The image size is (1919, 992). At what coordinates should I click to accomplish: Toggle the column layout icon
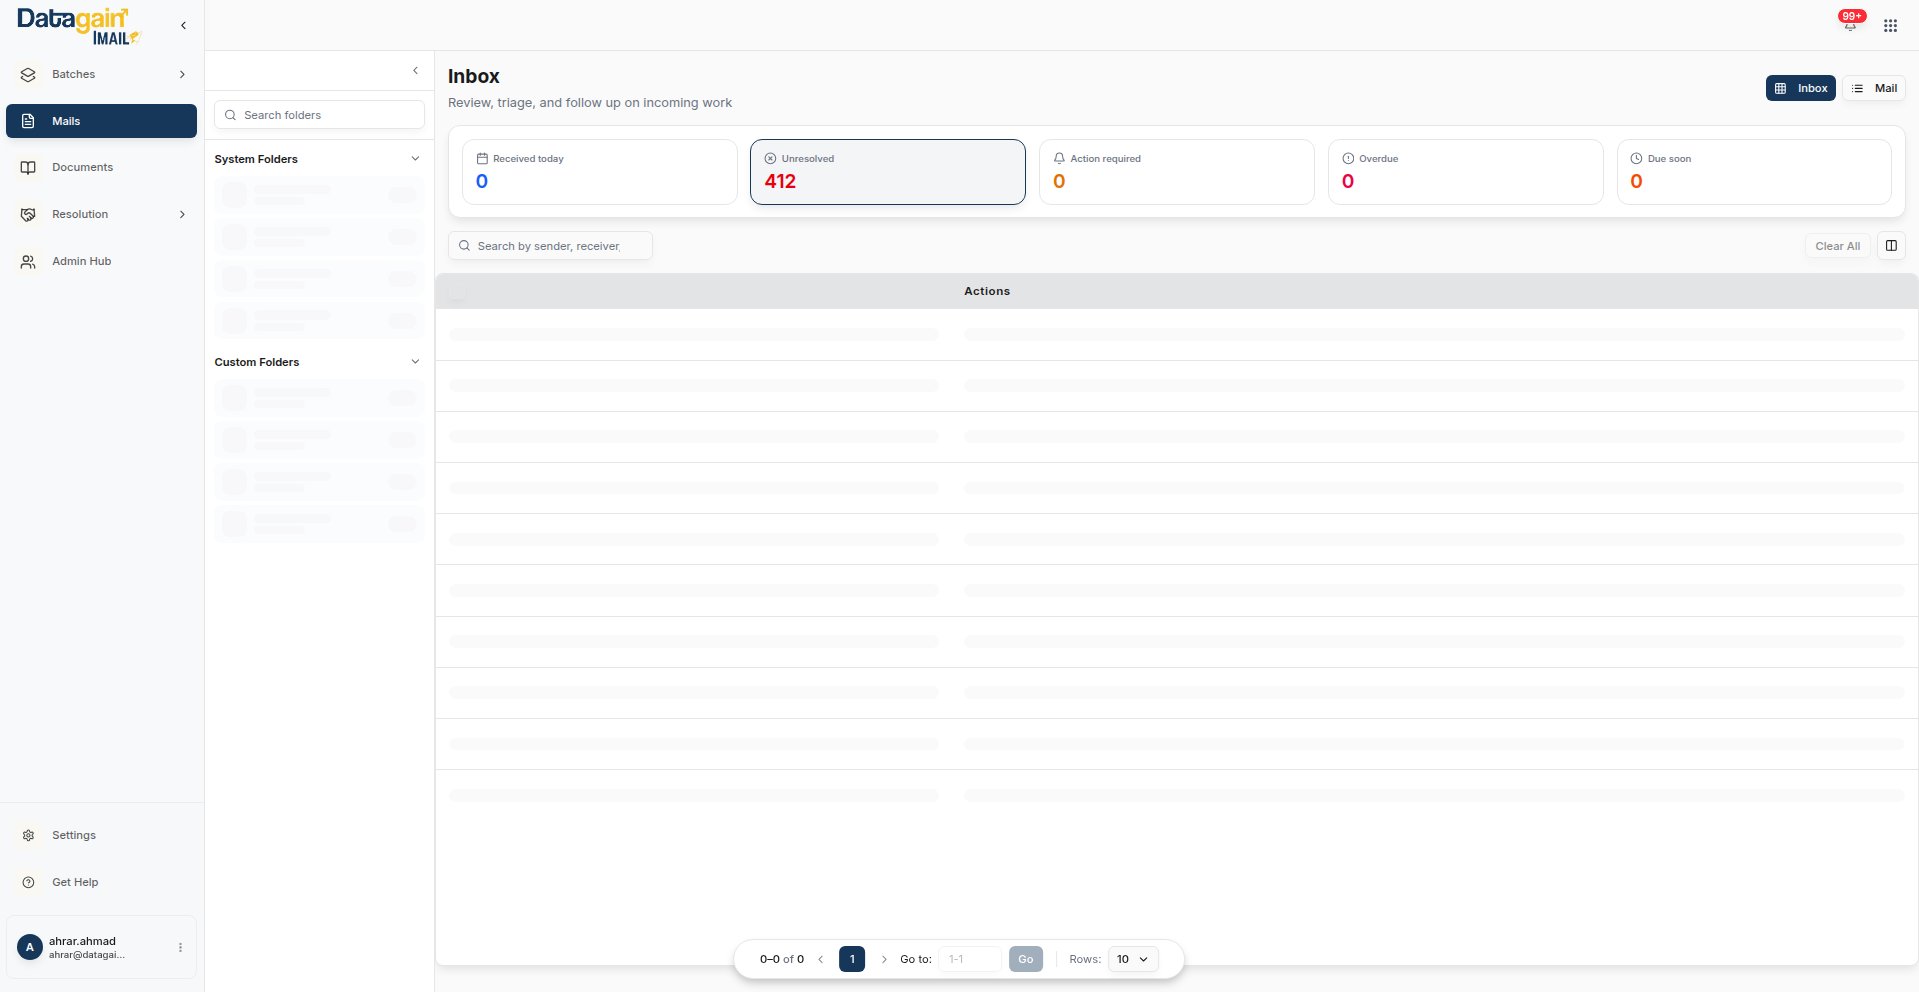pyautogui.click(x=1890, y=246)
